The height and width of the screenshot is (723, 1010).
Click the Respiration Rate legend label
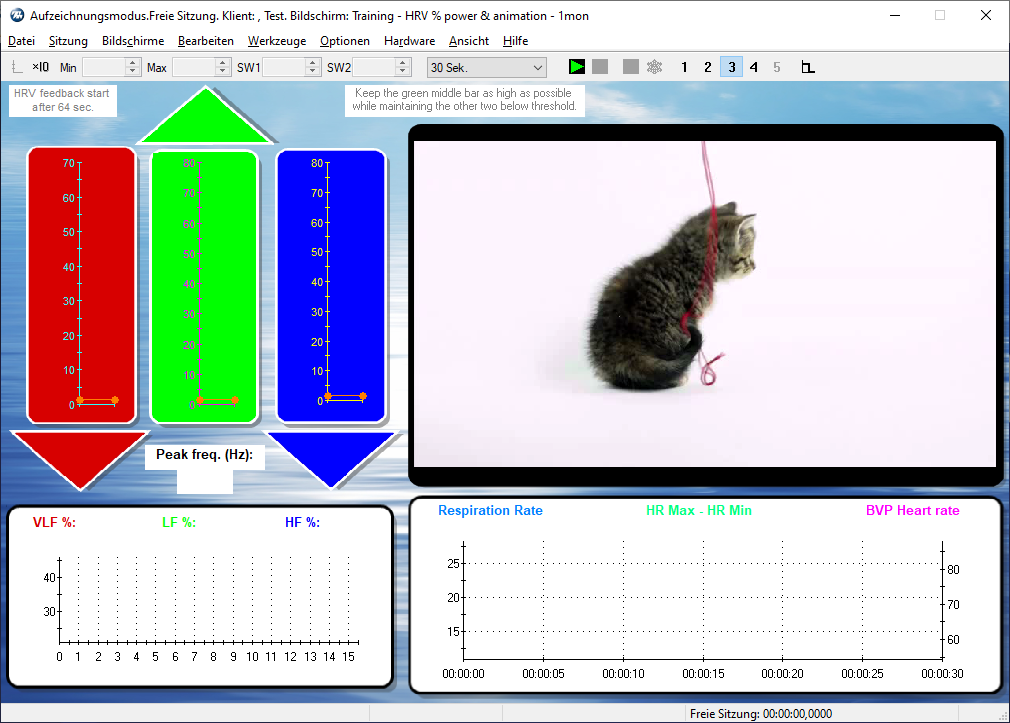pyautogui.click(x=490, y=510)
